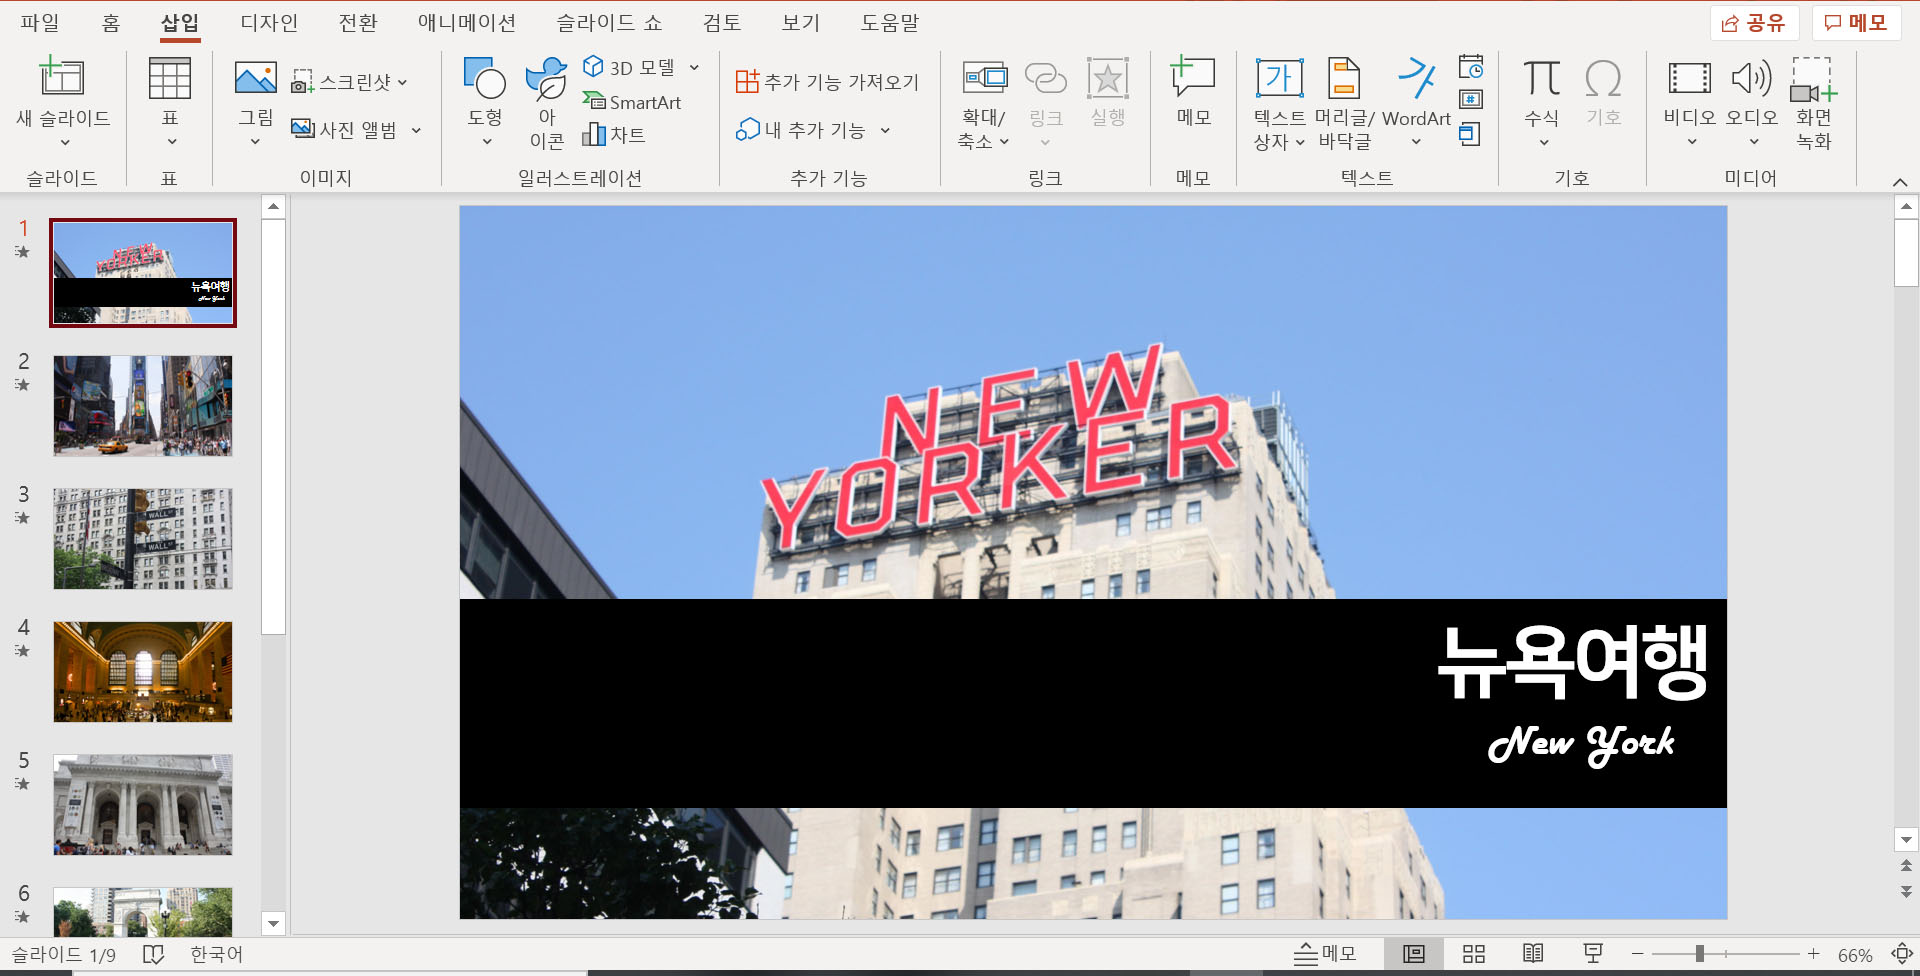Insert a 3D 모델
1920x976 pixels.
click(630, 67)
